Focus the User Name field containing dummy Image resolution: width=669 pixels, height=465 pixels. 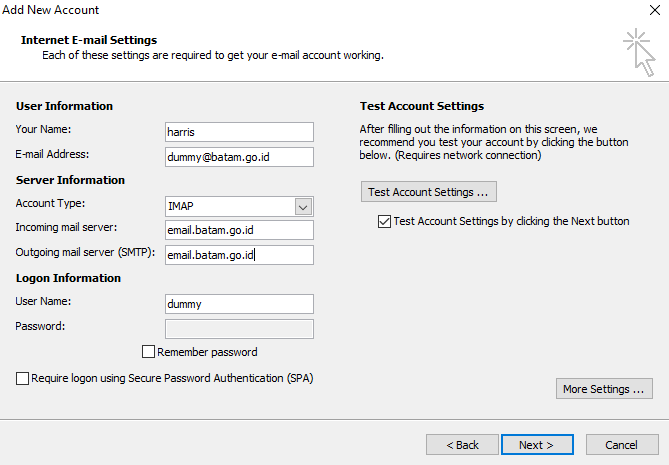[238, 304]
